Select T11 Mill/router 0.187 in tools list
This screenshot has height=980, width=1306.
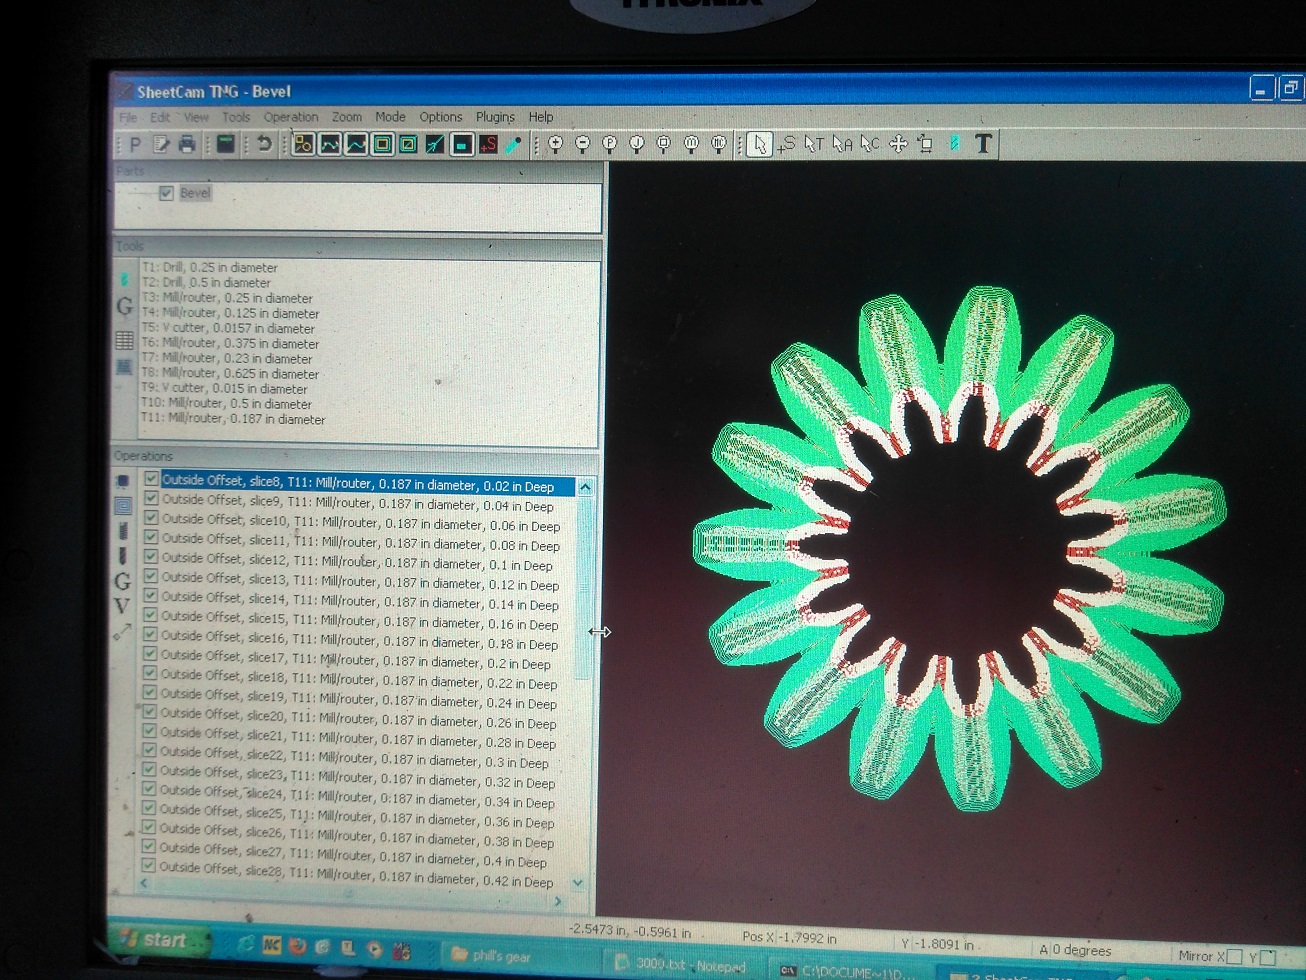pyautogui.click(x=232, y=419)
